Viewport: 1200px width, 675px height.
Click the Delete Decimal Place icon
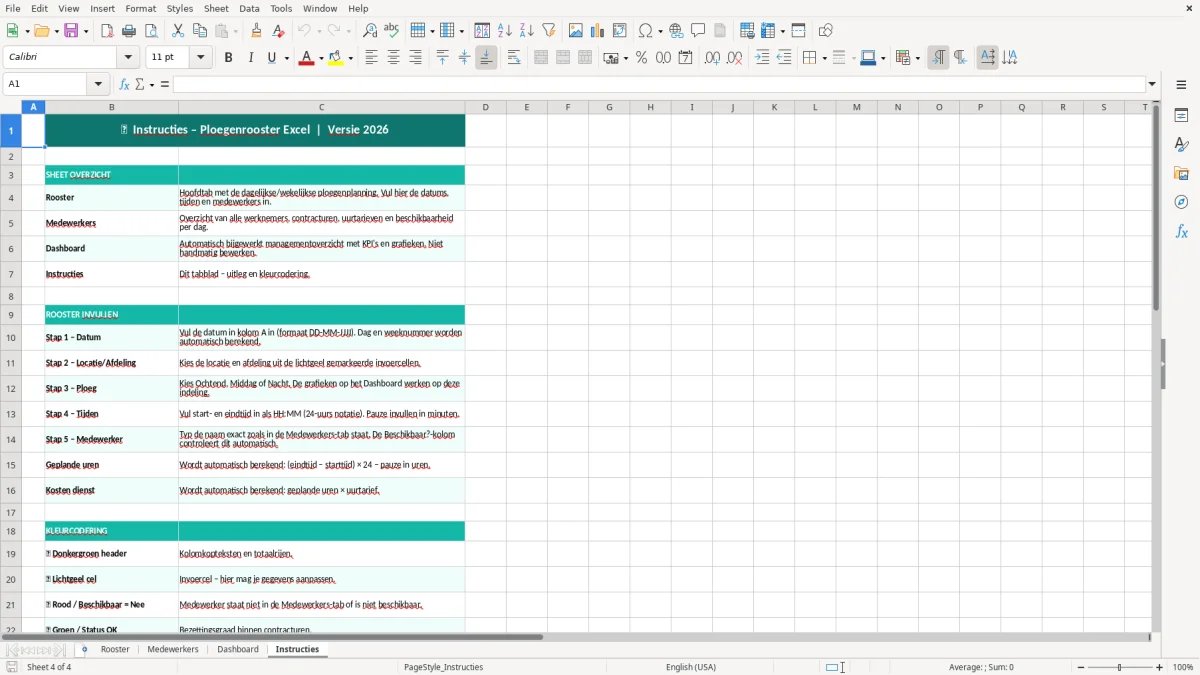pos(735,58)
